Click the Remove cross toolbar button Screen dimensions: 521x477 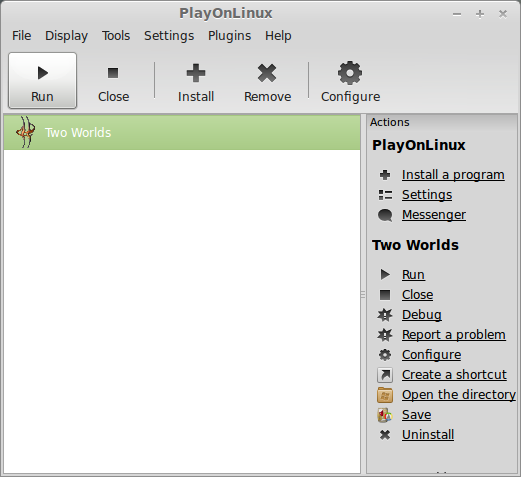[x=267, y=82]
